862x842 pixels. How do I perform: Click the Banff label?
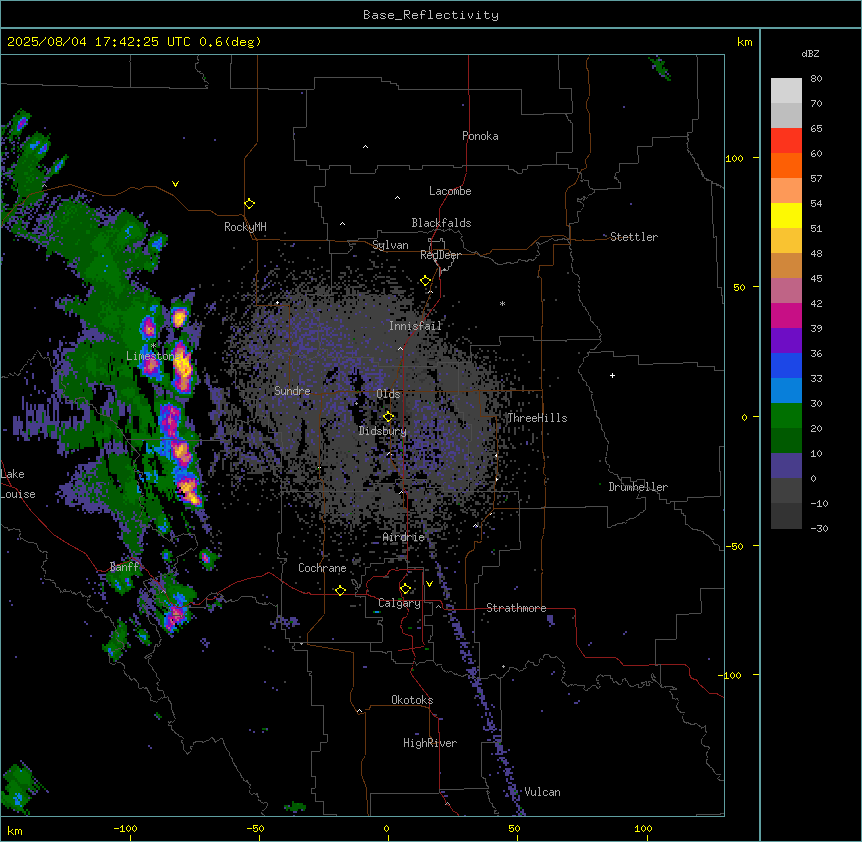coord(124,567)
